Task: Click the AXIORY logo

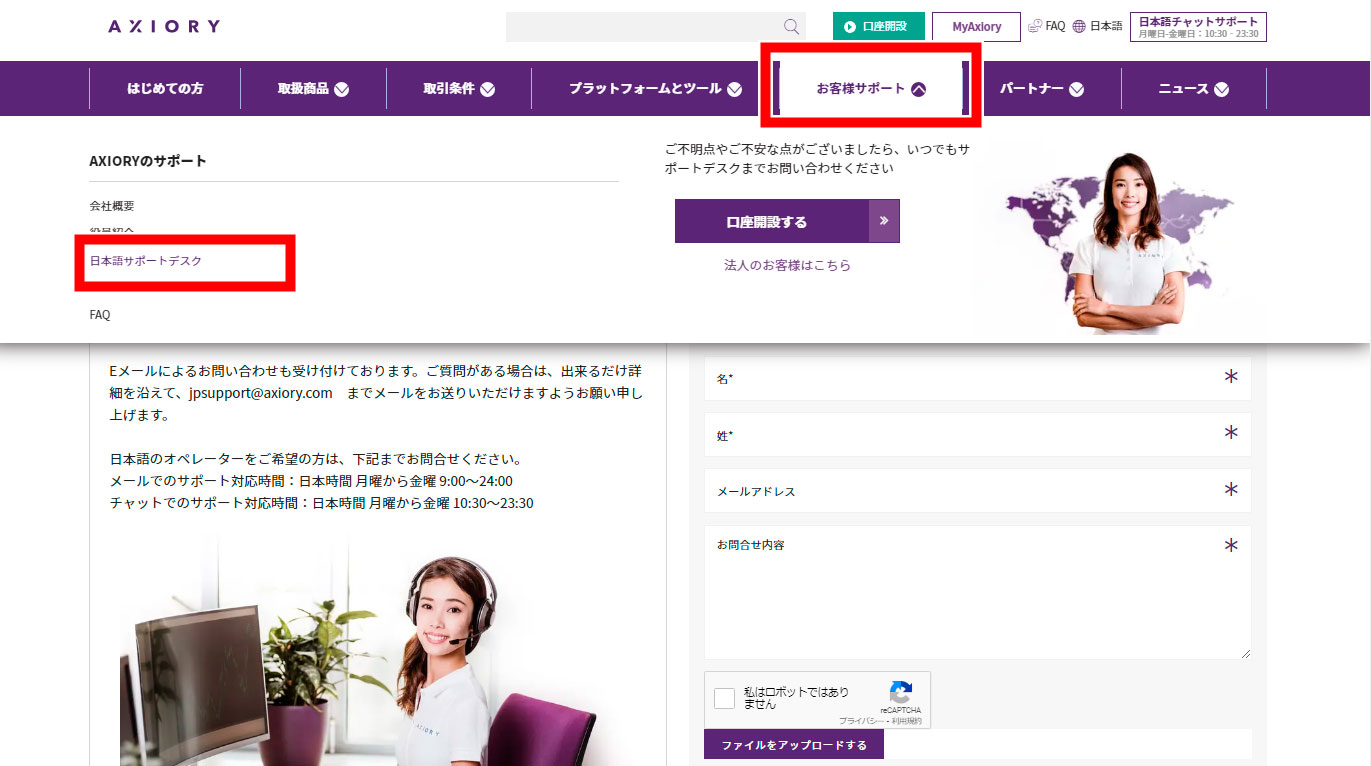Action: [164, 26]
